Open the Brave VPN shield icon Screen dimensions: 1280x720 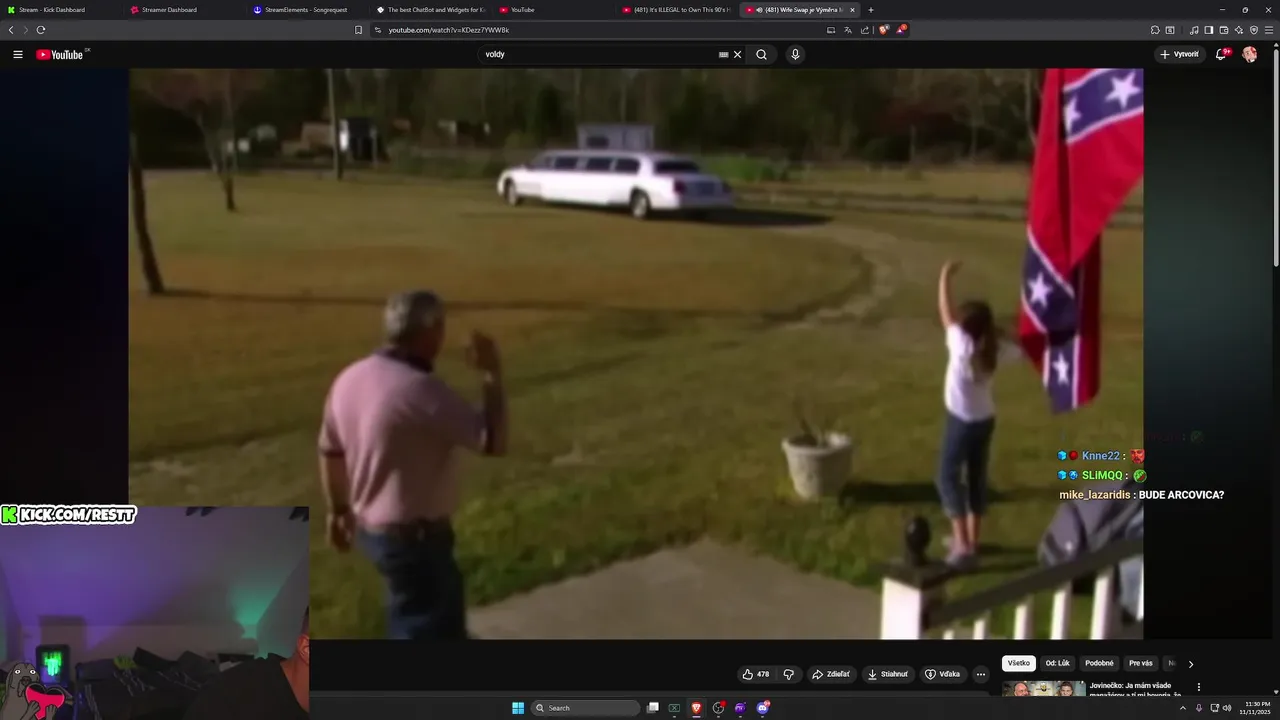(x=1254, y=30)
